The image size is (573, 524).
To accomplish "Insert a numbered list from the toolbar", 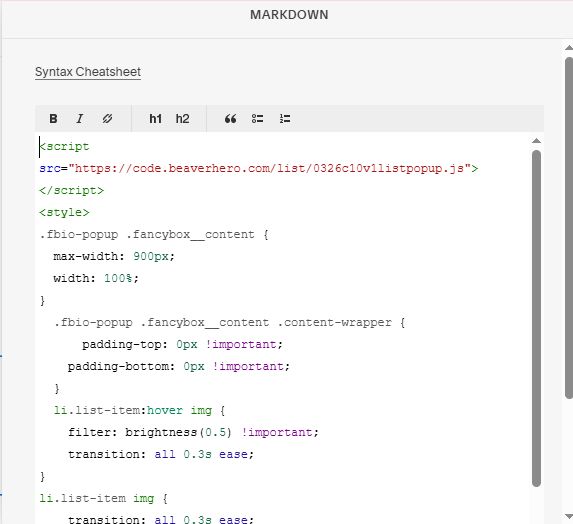I will click(285, 118).
